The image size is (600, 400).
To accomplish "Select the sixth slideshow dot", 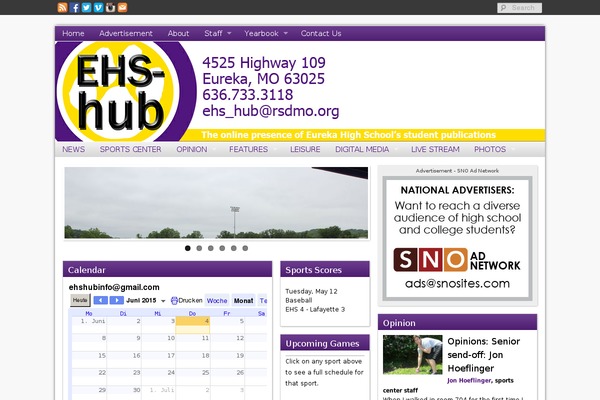I will pyautogui.click(x=245, y=248).
